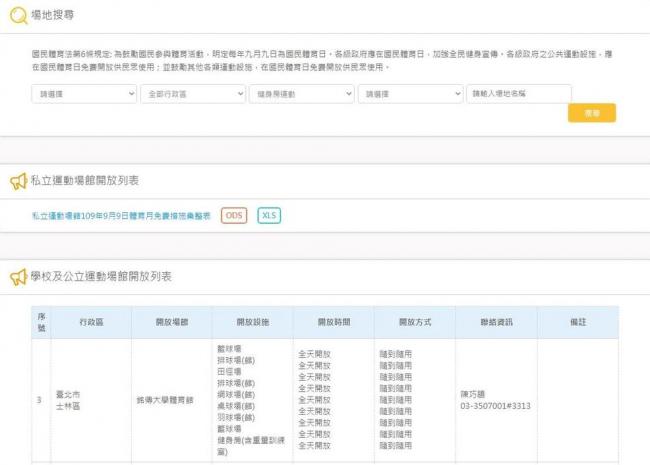
Task: Click the yellow search button
Action: coord(592,113)
